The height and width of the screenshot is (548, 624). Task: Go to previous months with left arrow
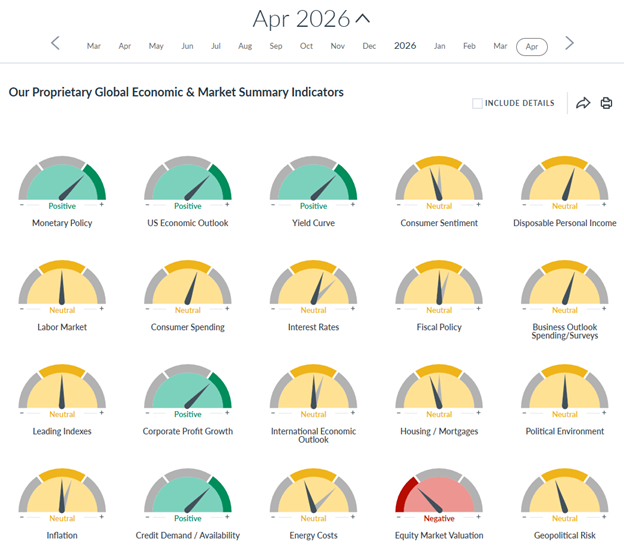55,43
